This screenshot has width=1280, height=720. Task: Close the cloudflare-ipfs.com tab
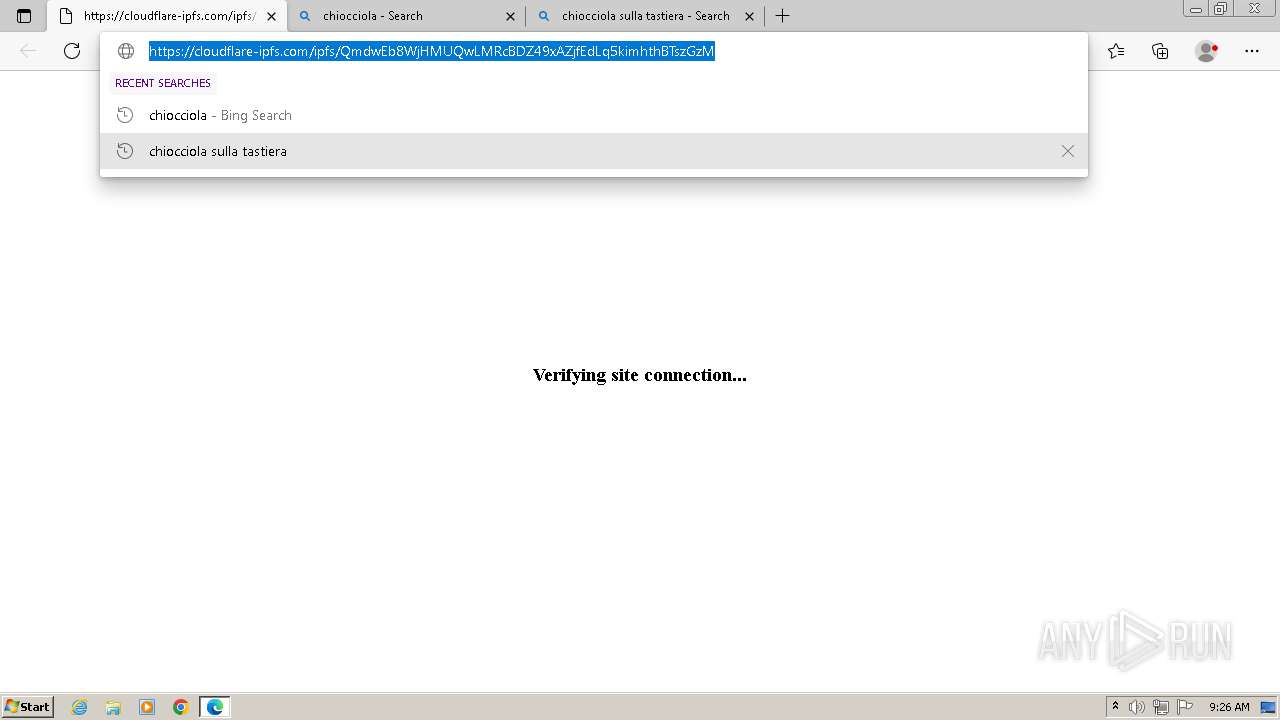tap(271, 16)
